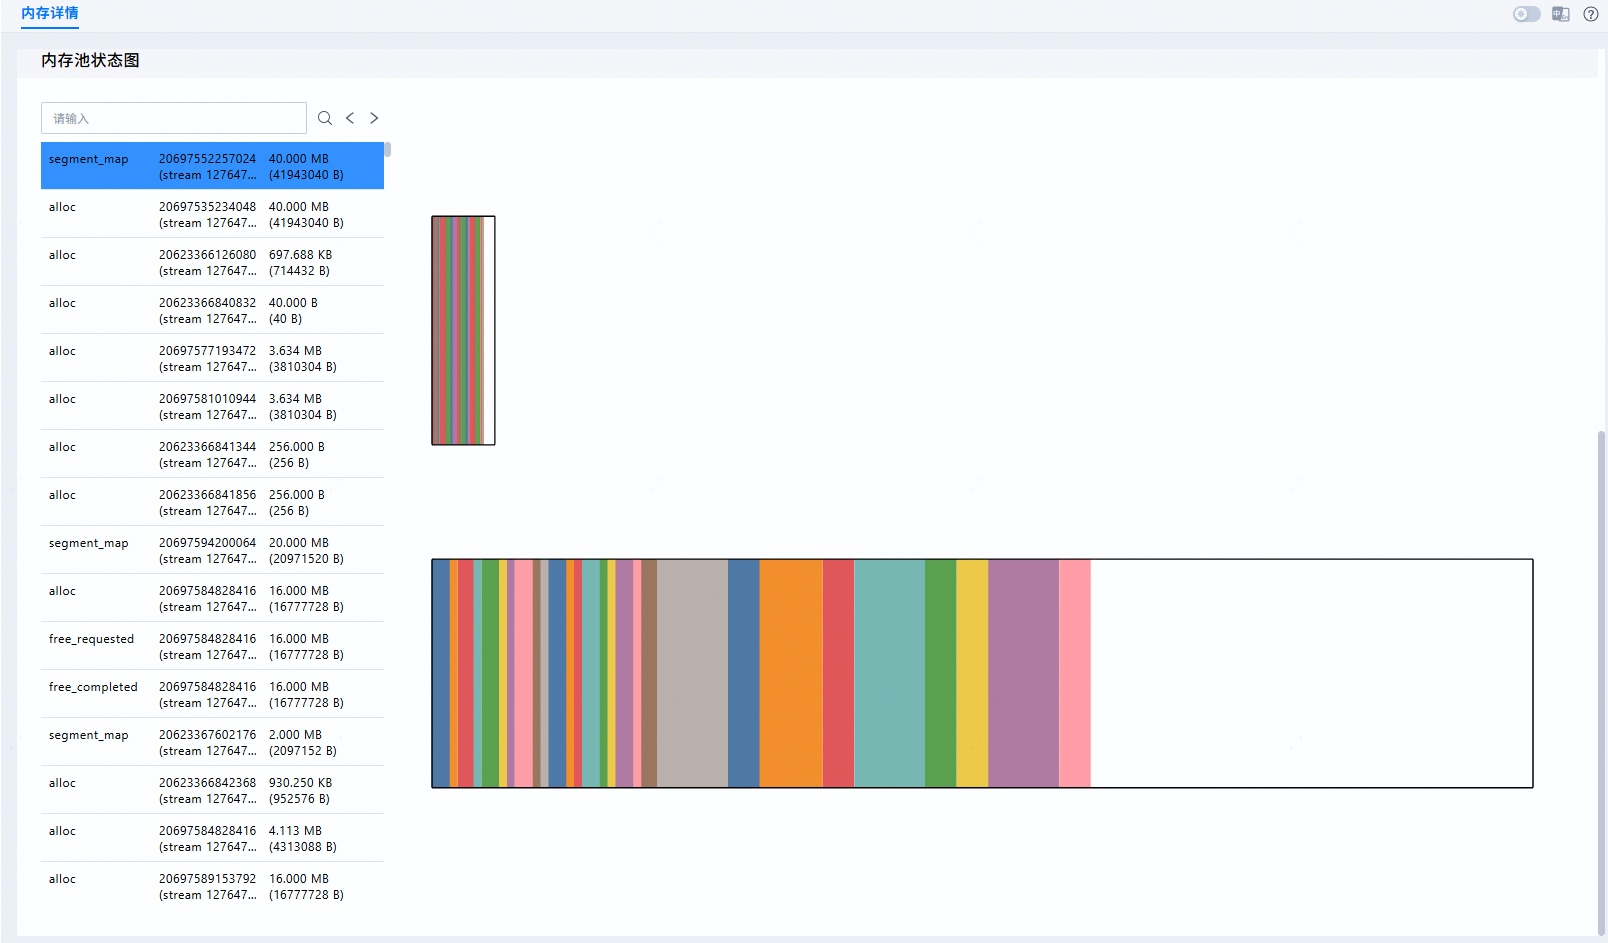Click the yellow block beside the mauve block
This screenshot has height=943, width=1608.
[x=972, y=673]
